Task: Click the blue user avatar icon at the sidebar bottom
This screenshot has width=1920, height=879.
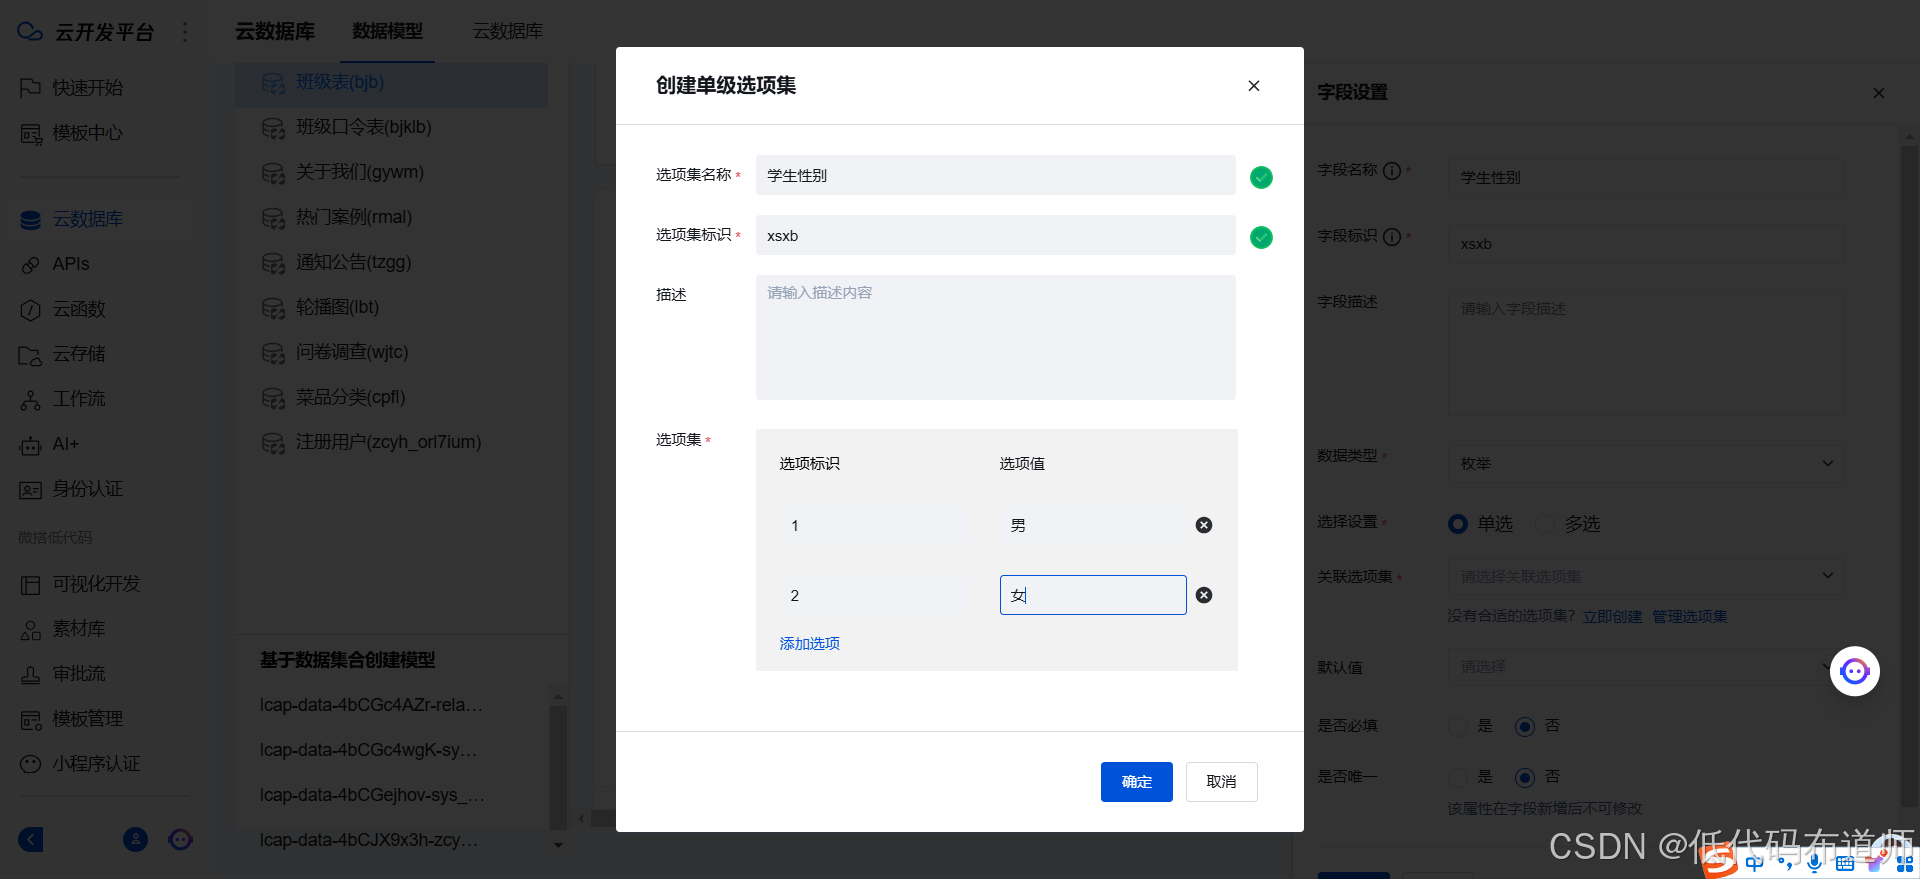Action: point(135,839)
